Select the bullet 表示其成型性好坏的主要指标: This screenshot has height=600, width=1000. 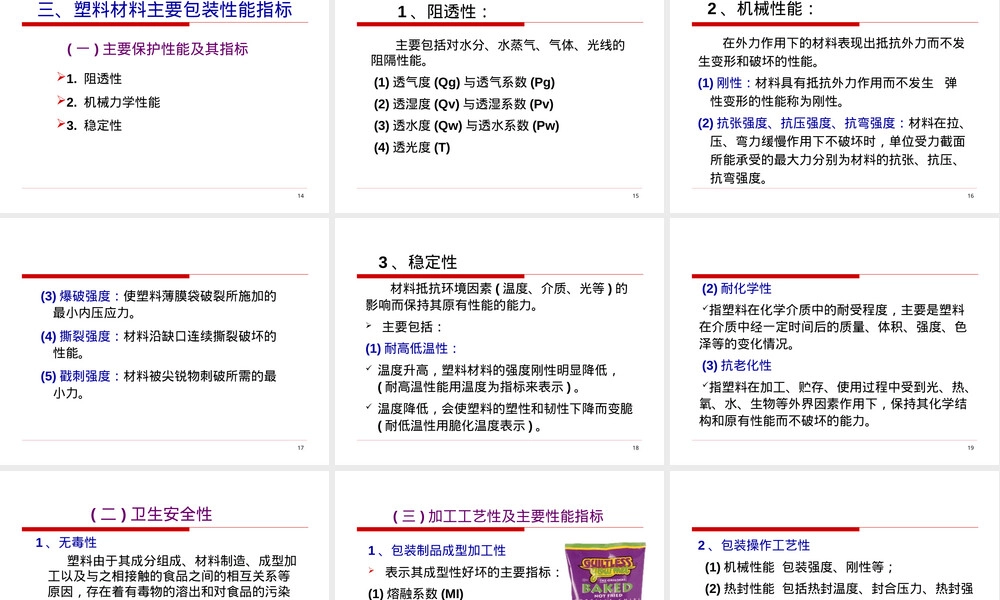pos(465,572)
